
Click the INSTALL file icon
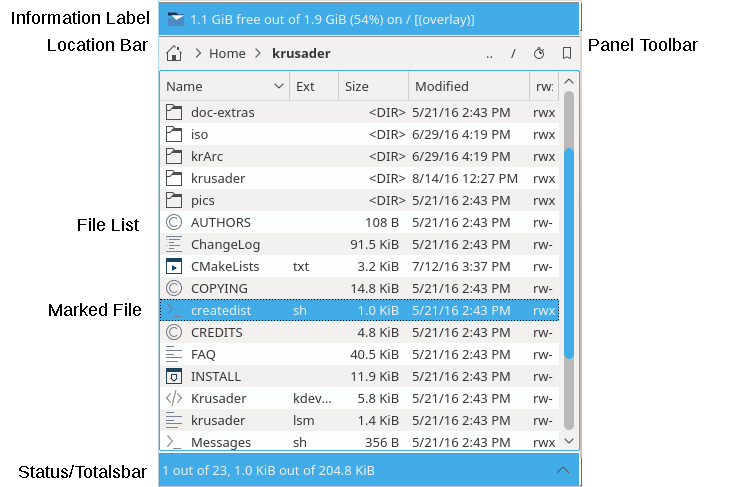point(174,376)
